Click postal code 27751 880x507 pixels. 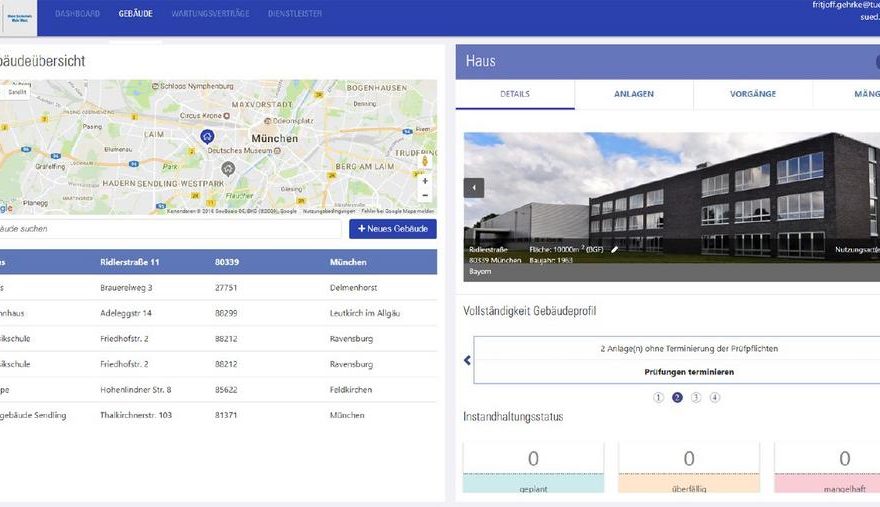[226, 287]
